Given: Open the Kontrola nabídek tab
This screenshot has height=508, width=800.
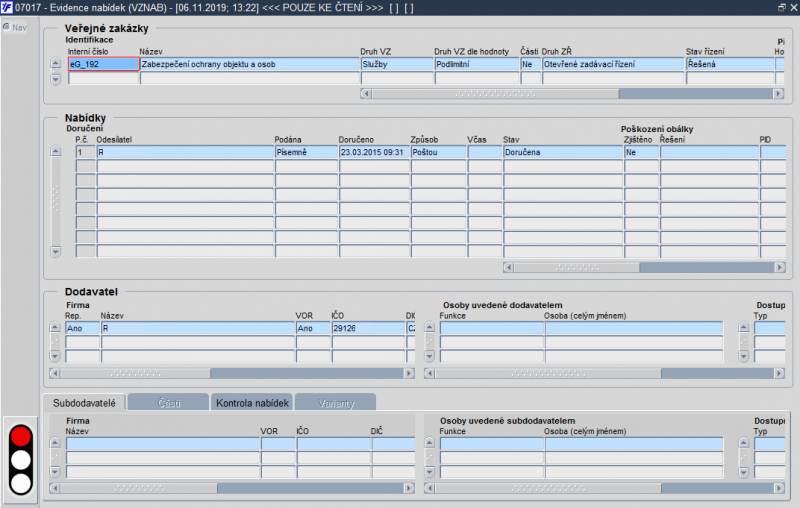Looking at the screenshot, I should (x=252, y=403).
